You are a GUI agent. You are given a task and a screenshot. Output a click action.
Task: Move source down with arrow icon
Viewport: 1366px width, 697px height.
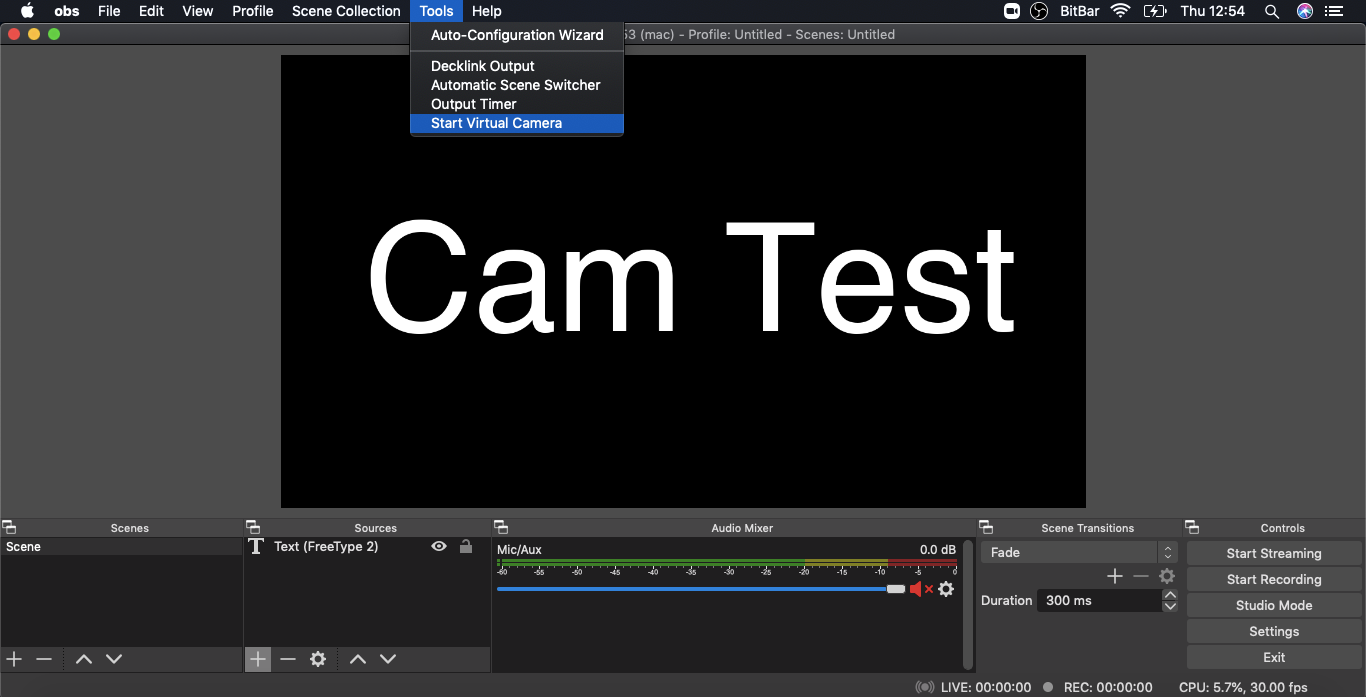click(x=388, y=659)
